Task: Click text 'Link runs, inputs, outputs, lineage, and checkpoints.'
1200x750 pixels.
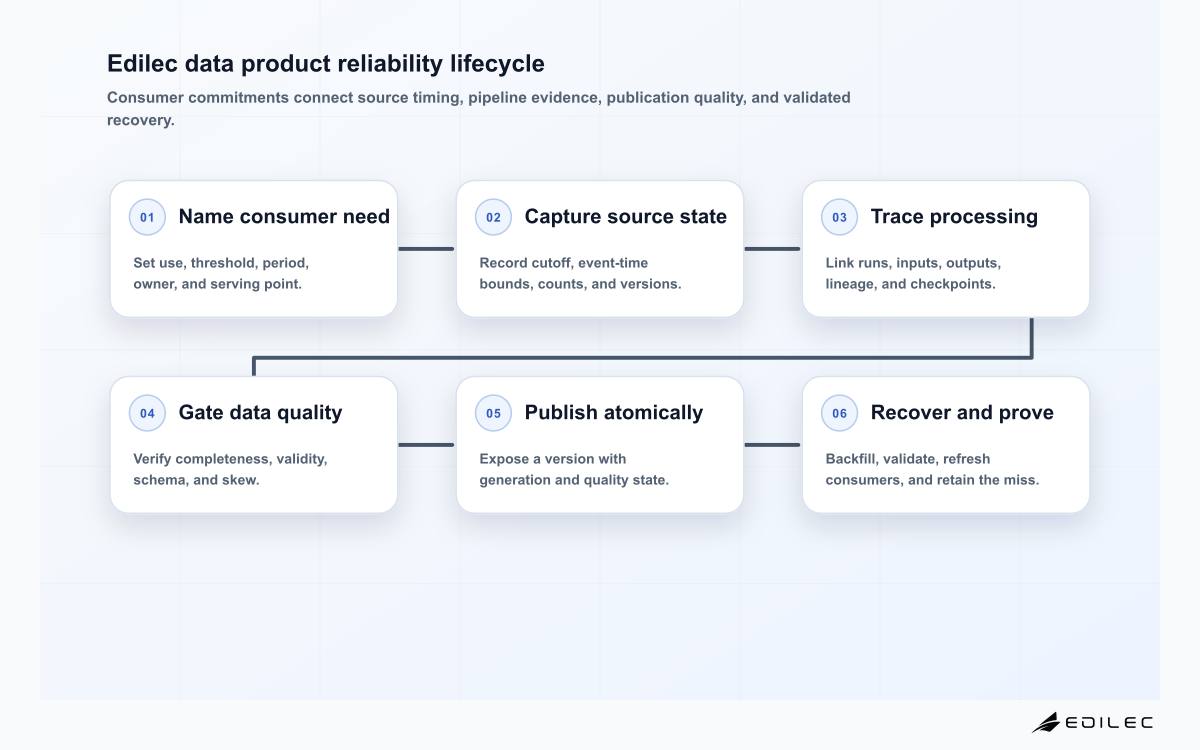Action: click(x=913, y=273)
